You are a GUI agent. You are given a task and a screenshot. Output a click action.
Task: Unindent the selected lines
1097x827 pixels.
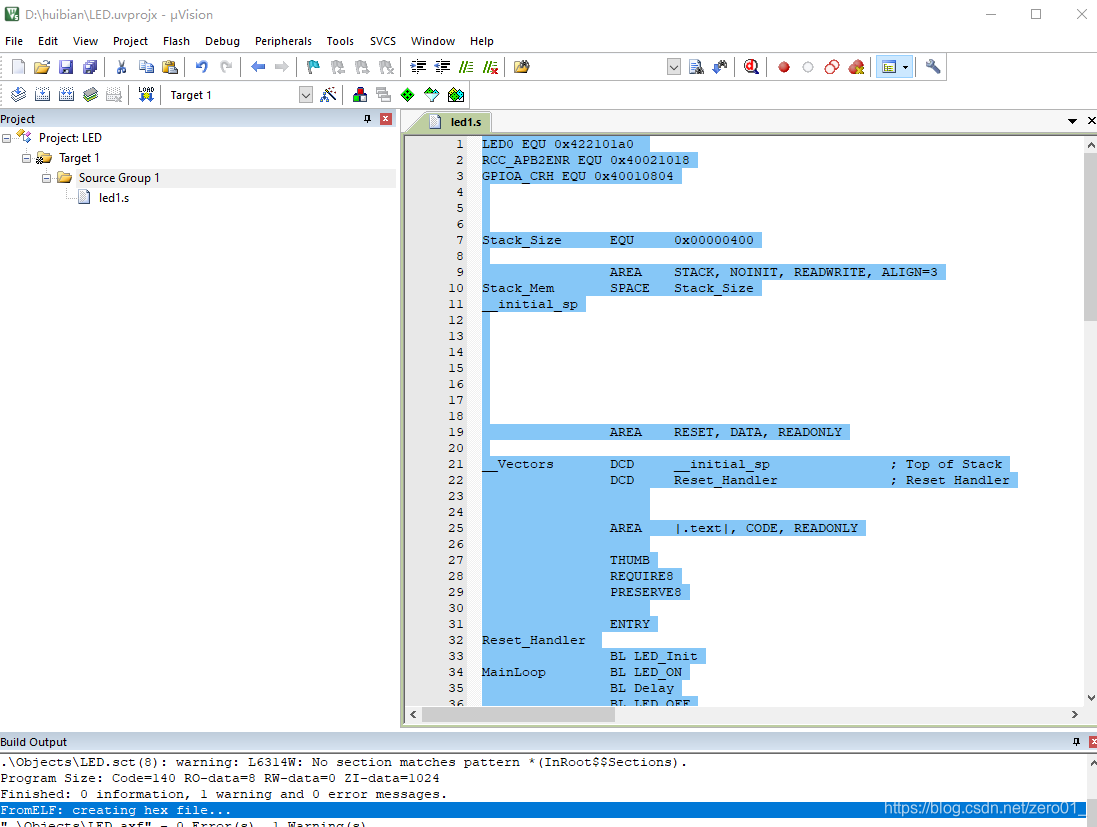442,67
